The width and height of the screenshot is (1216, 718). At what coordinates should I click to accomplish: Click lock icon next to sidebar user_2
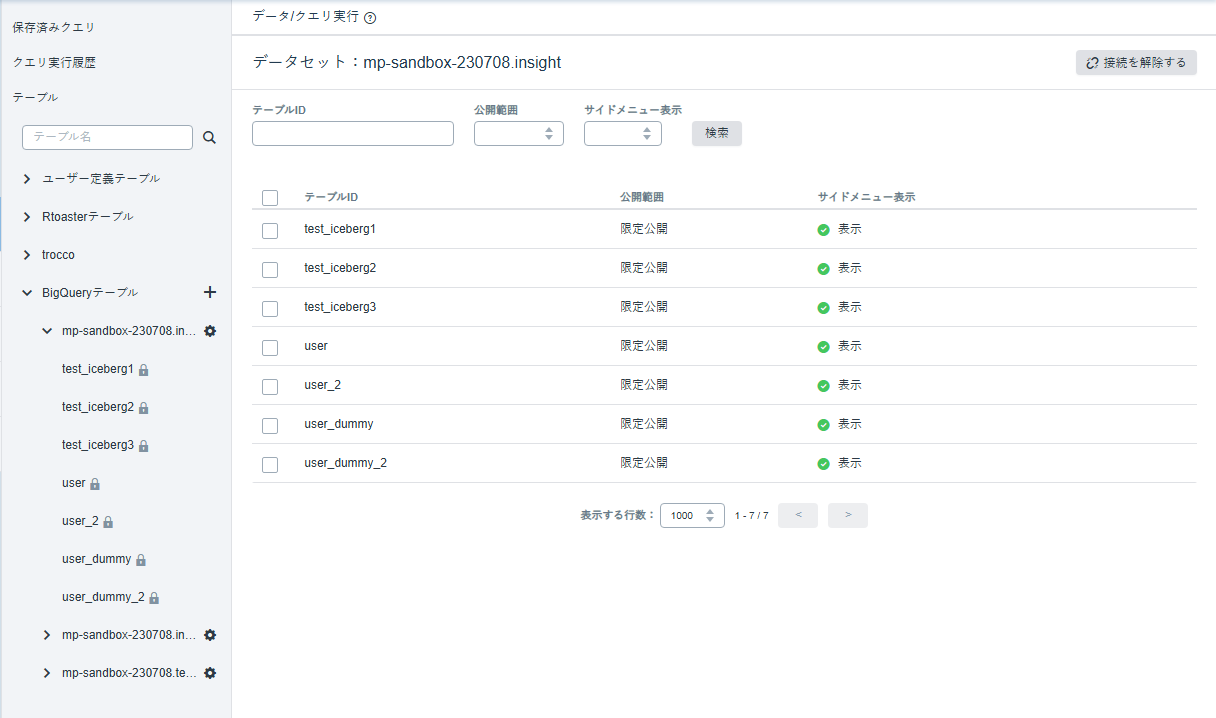(x=108, y=522)
